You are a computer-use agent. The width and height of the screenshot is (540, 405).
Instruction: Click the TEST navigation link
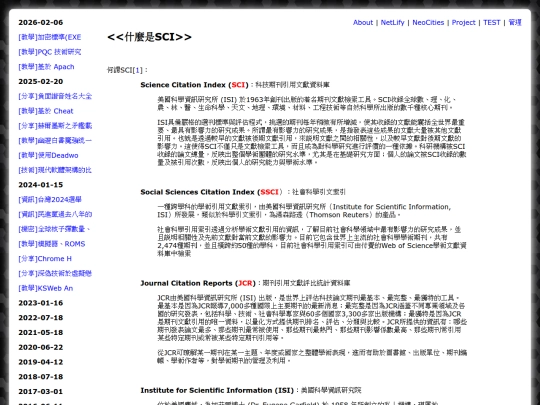coord(491,22)
